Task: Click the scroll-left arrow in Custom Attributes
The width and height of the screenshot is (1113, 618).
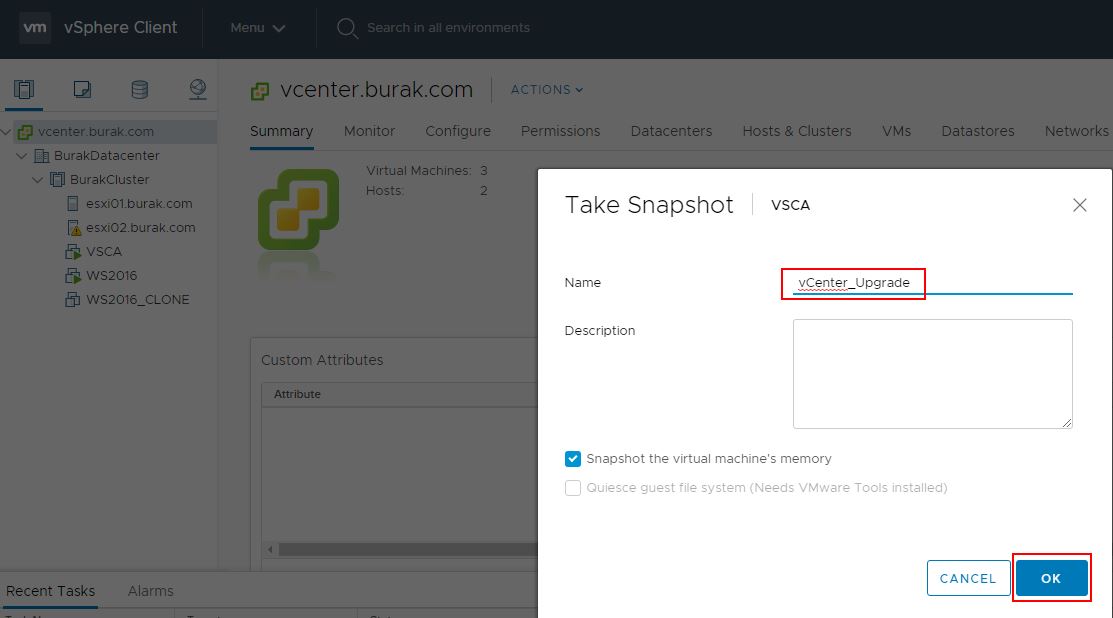Action: pyautogui.click(x=270, y=550)
